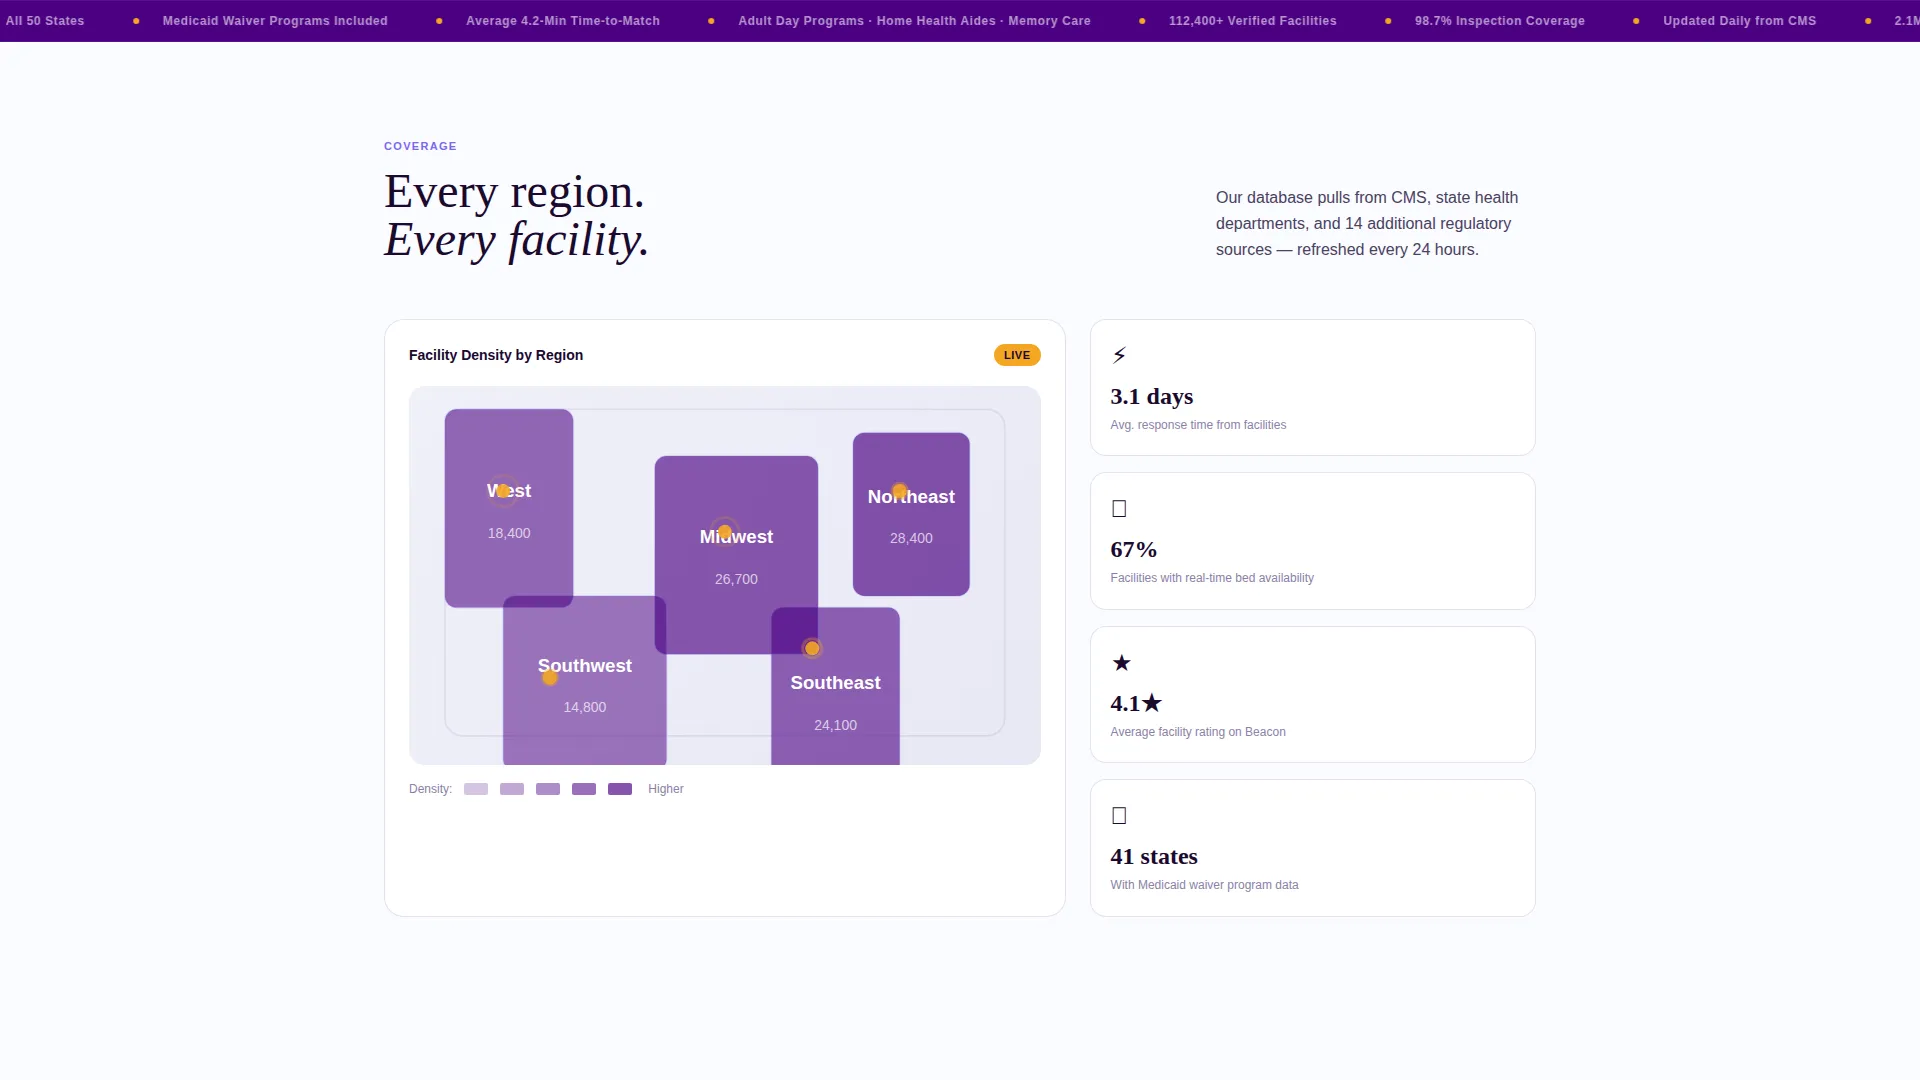Click the 24,100 value under Southeast
The image size is (1920, 1080).
click(x=835, y=725)
